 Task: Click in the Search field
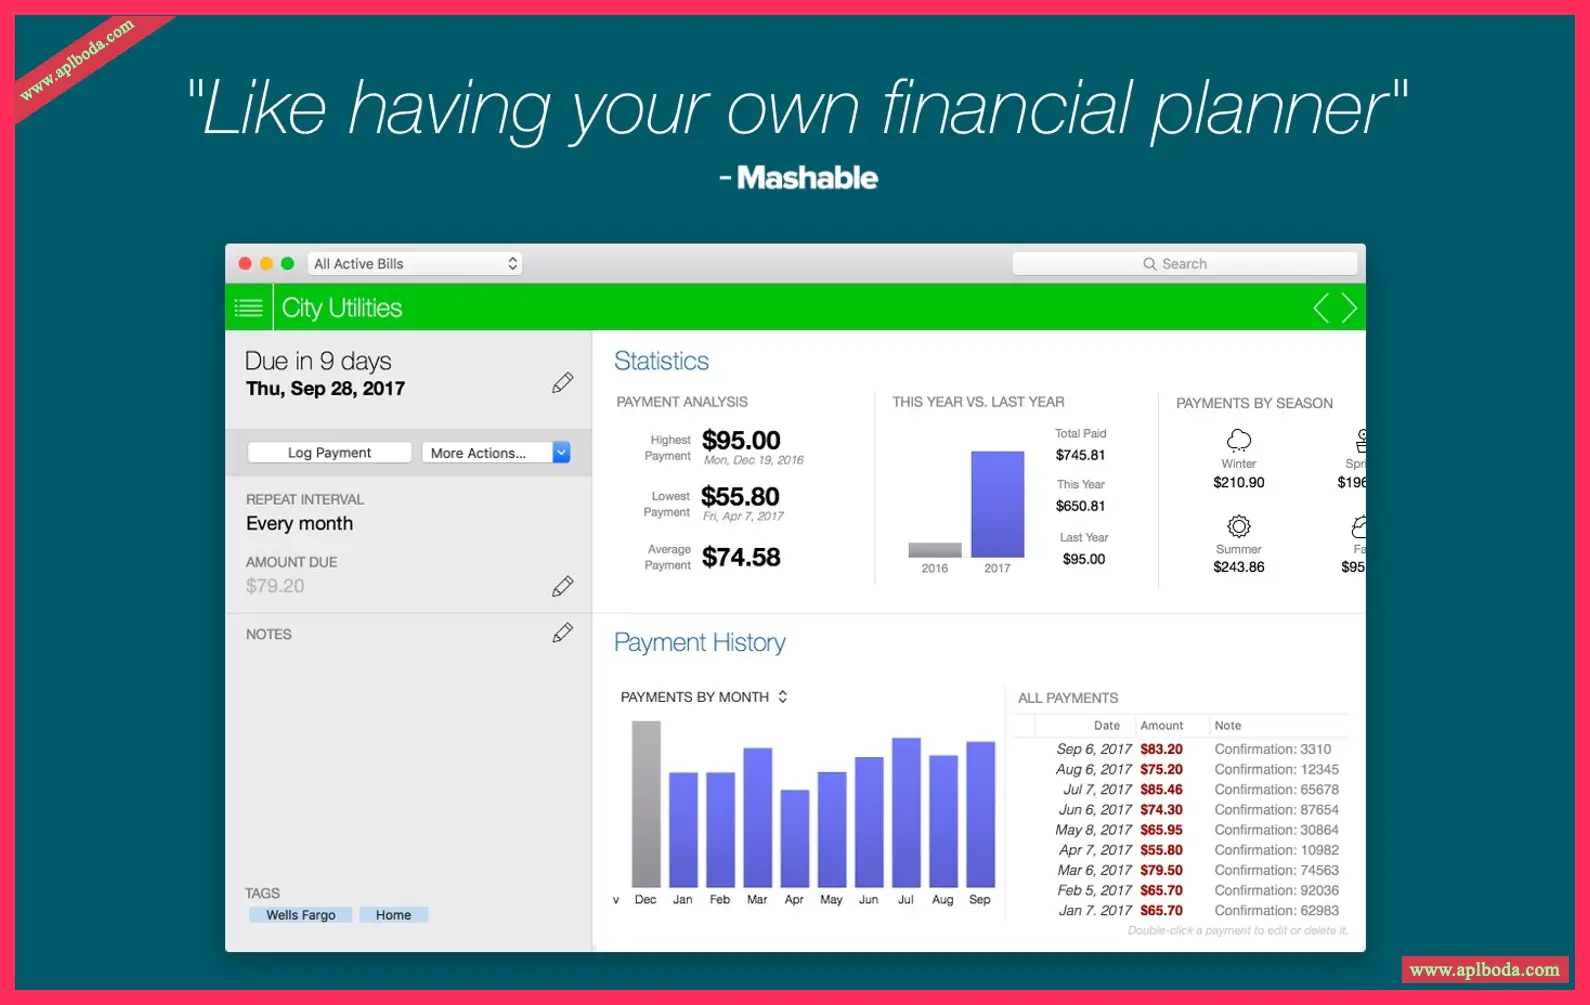click(1184, 264)
